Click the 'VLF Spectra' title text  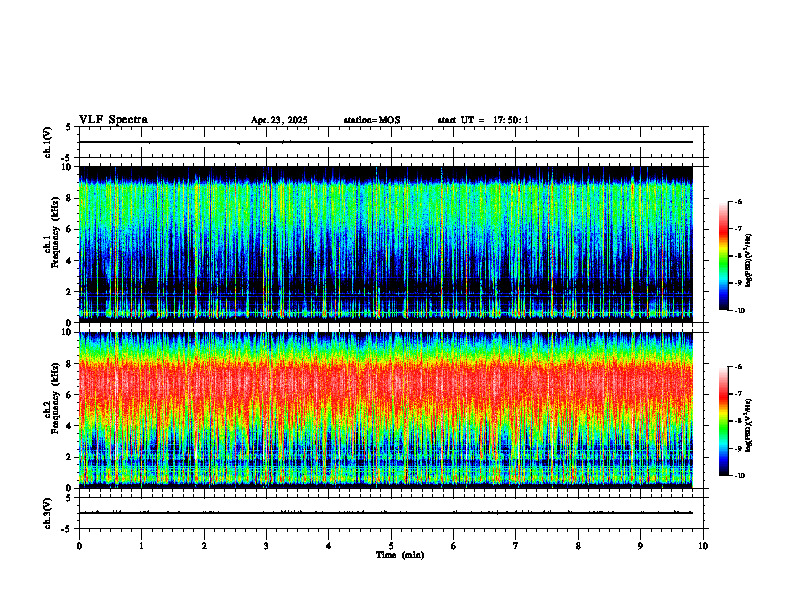tap(113, 120)
